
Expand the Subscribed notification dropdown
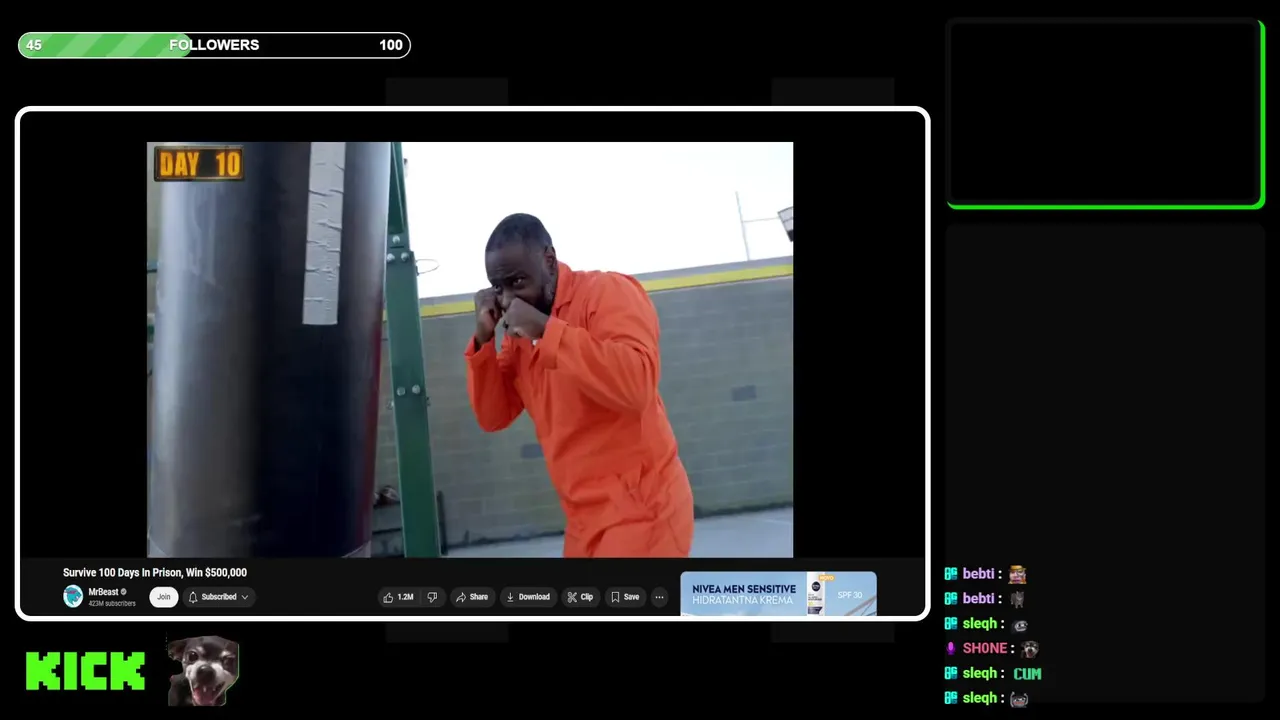coord(218,597)
